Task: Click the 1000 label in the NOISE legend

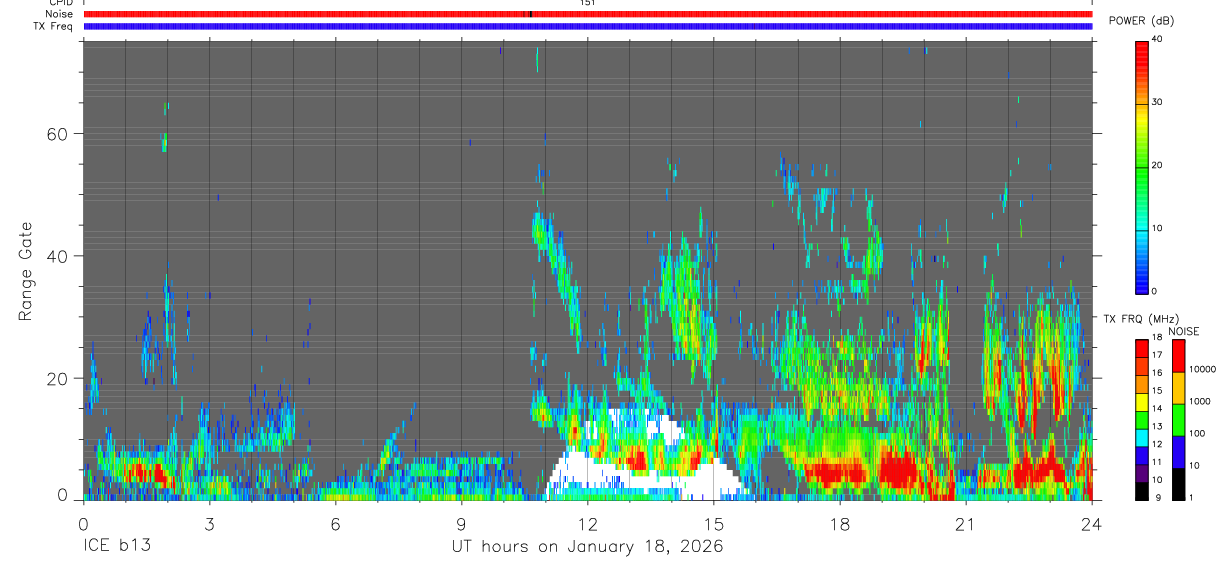Action: tap(1201, 401)
